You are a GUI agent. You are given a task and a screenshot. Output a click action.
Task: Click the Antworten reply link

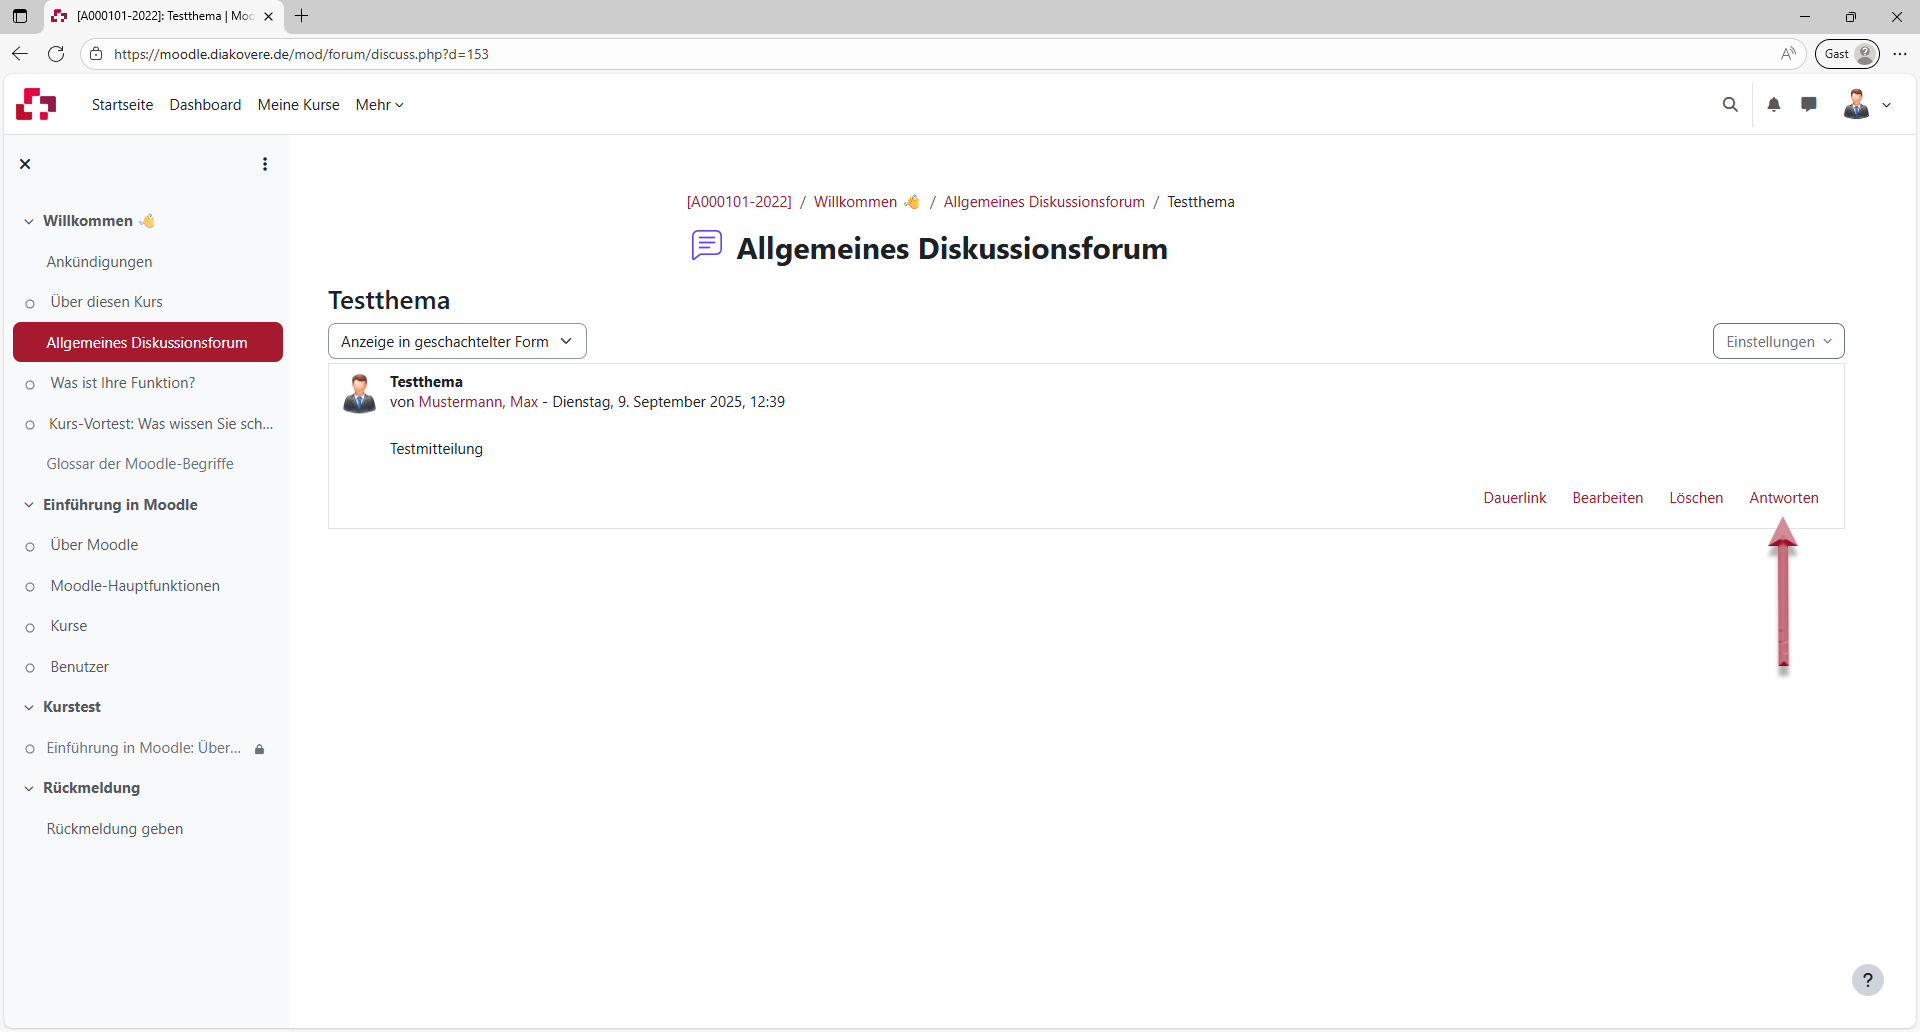click(x=1783, y=497)
